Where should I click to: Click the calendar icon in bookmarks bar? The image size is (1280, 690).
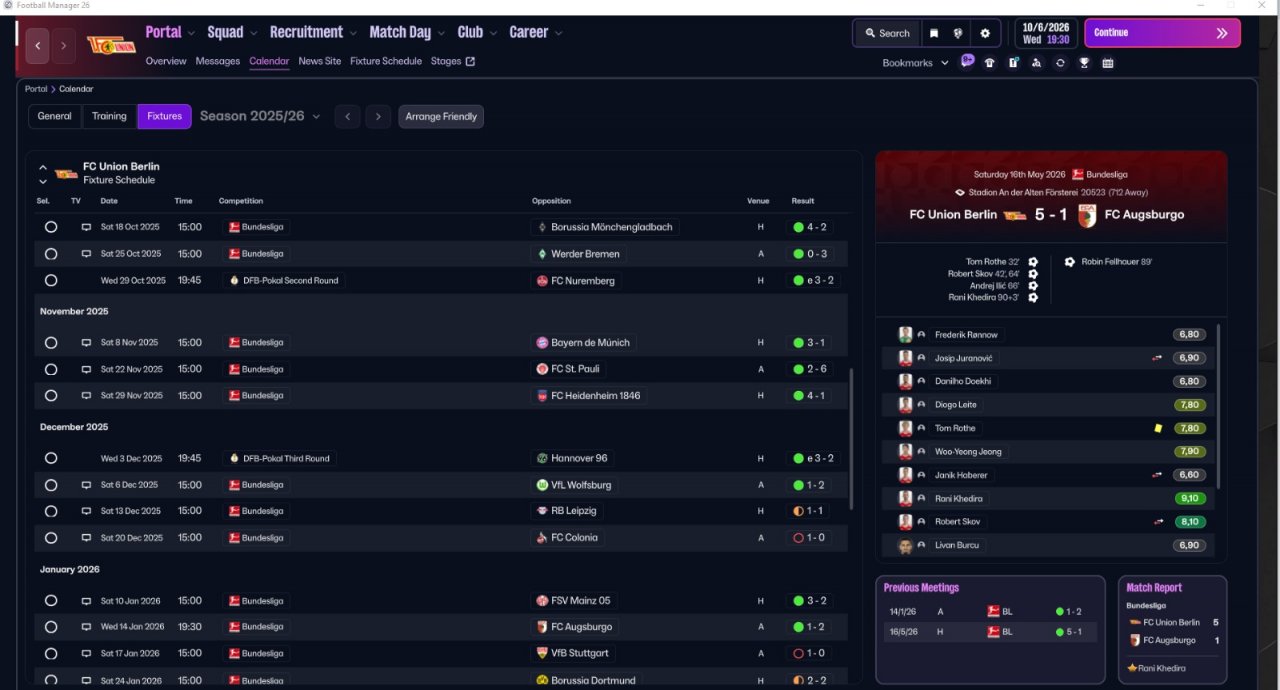(x=1108, y=63)
